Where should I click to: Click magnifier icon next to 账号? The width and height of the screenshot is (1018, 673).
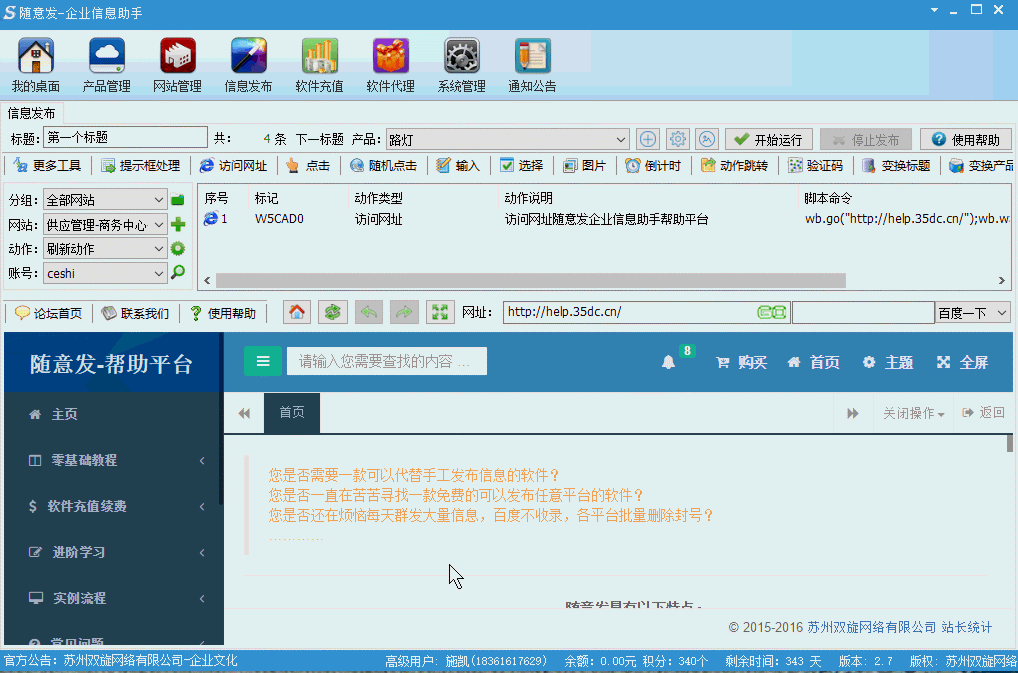177,273
